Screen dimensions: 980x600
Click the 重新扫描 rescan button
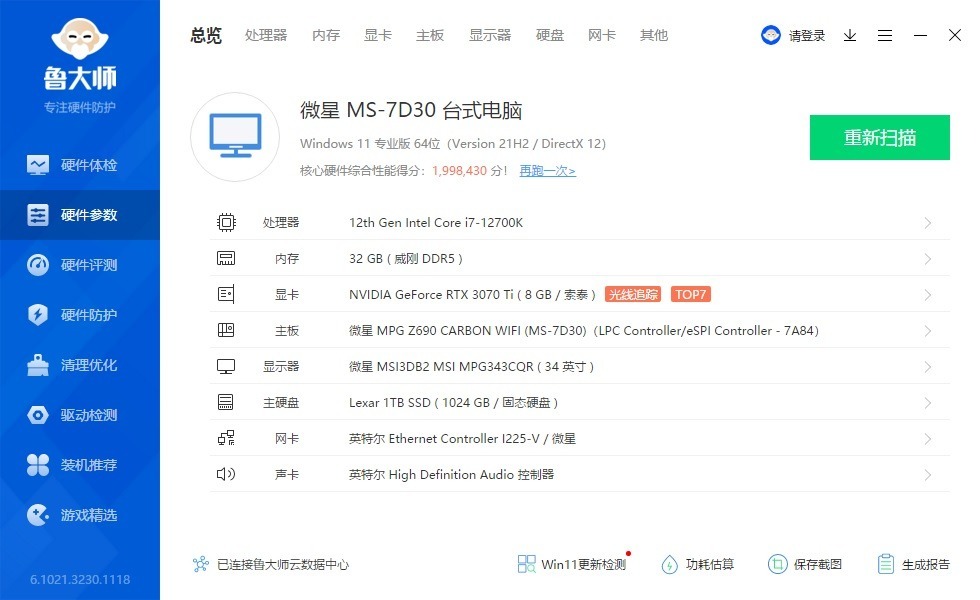[879, 137]
